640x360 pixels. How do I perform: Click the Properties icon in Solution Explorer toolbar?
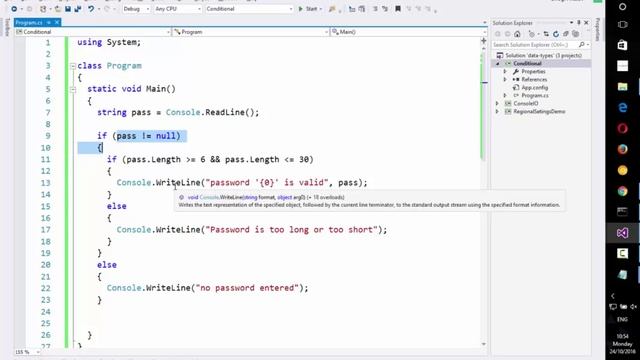[x=576, y=34]
